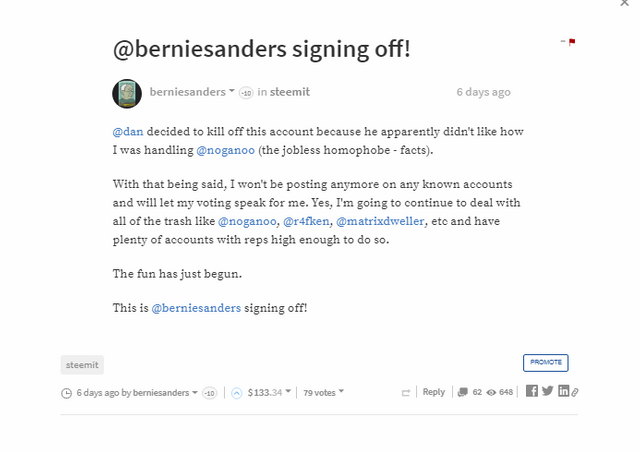Click the berniesanders avatar thumbnail
The image size is (640, 451).
[x=127, y=93]
